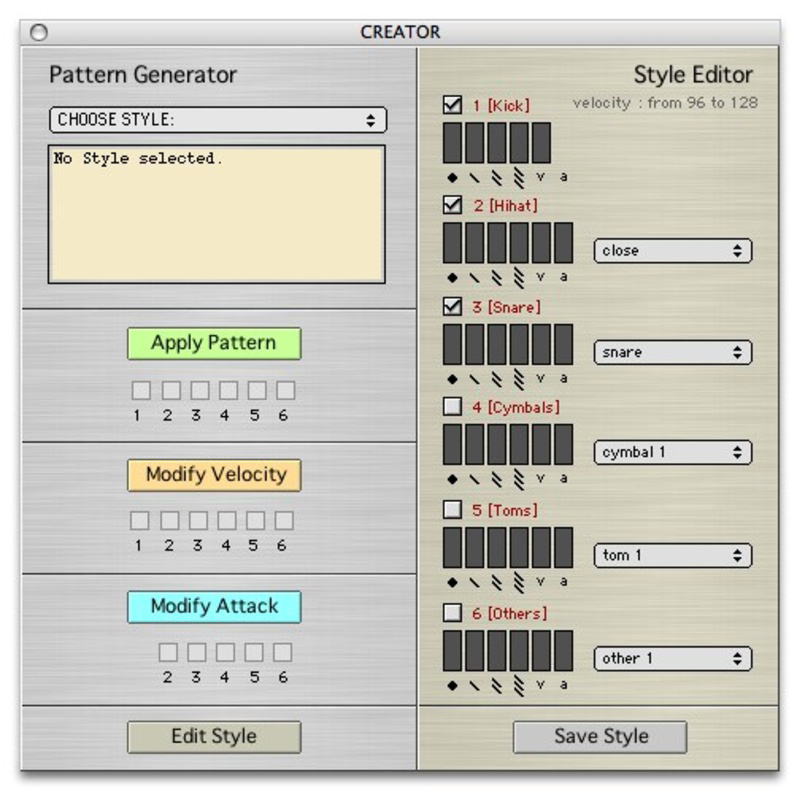Click the first bar in the Others row
The image size is (797, 800).
point(452,651)
